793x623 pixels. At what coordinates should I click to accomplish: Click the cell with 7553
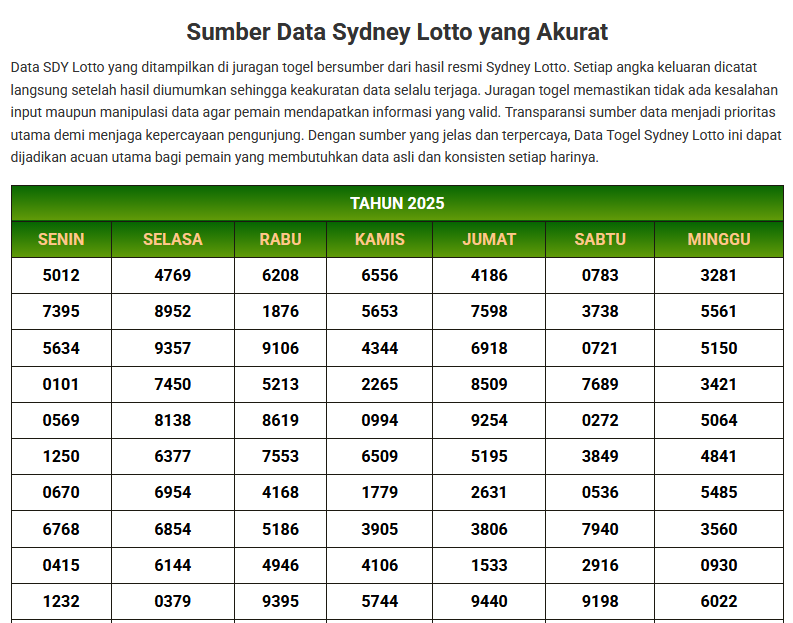[281, 456]
